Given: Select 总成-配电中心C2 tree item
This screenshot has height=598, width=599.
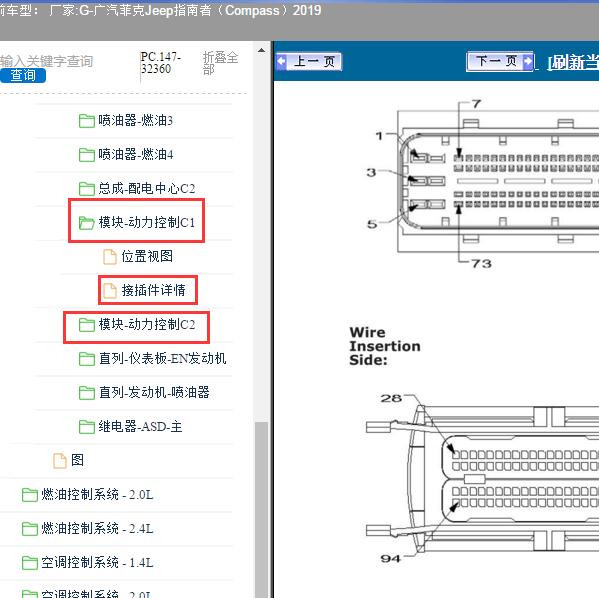Looking at the screenshot, I should pyautogui.click(x=147, y=189).
